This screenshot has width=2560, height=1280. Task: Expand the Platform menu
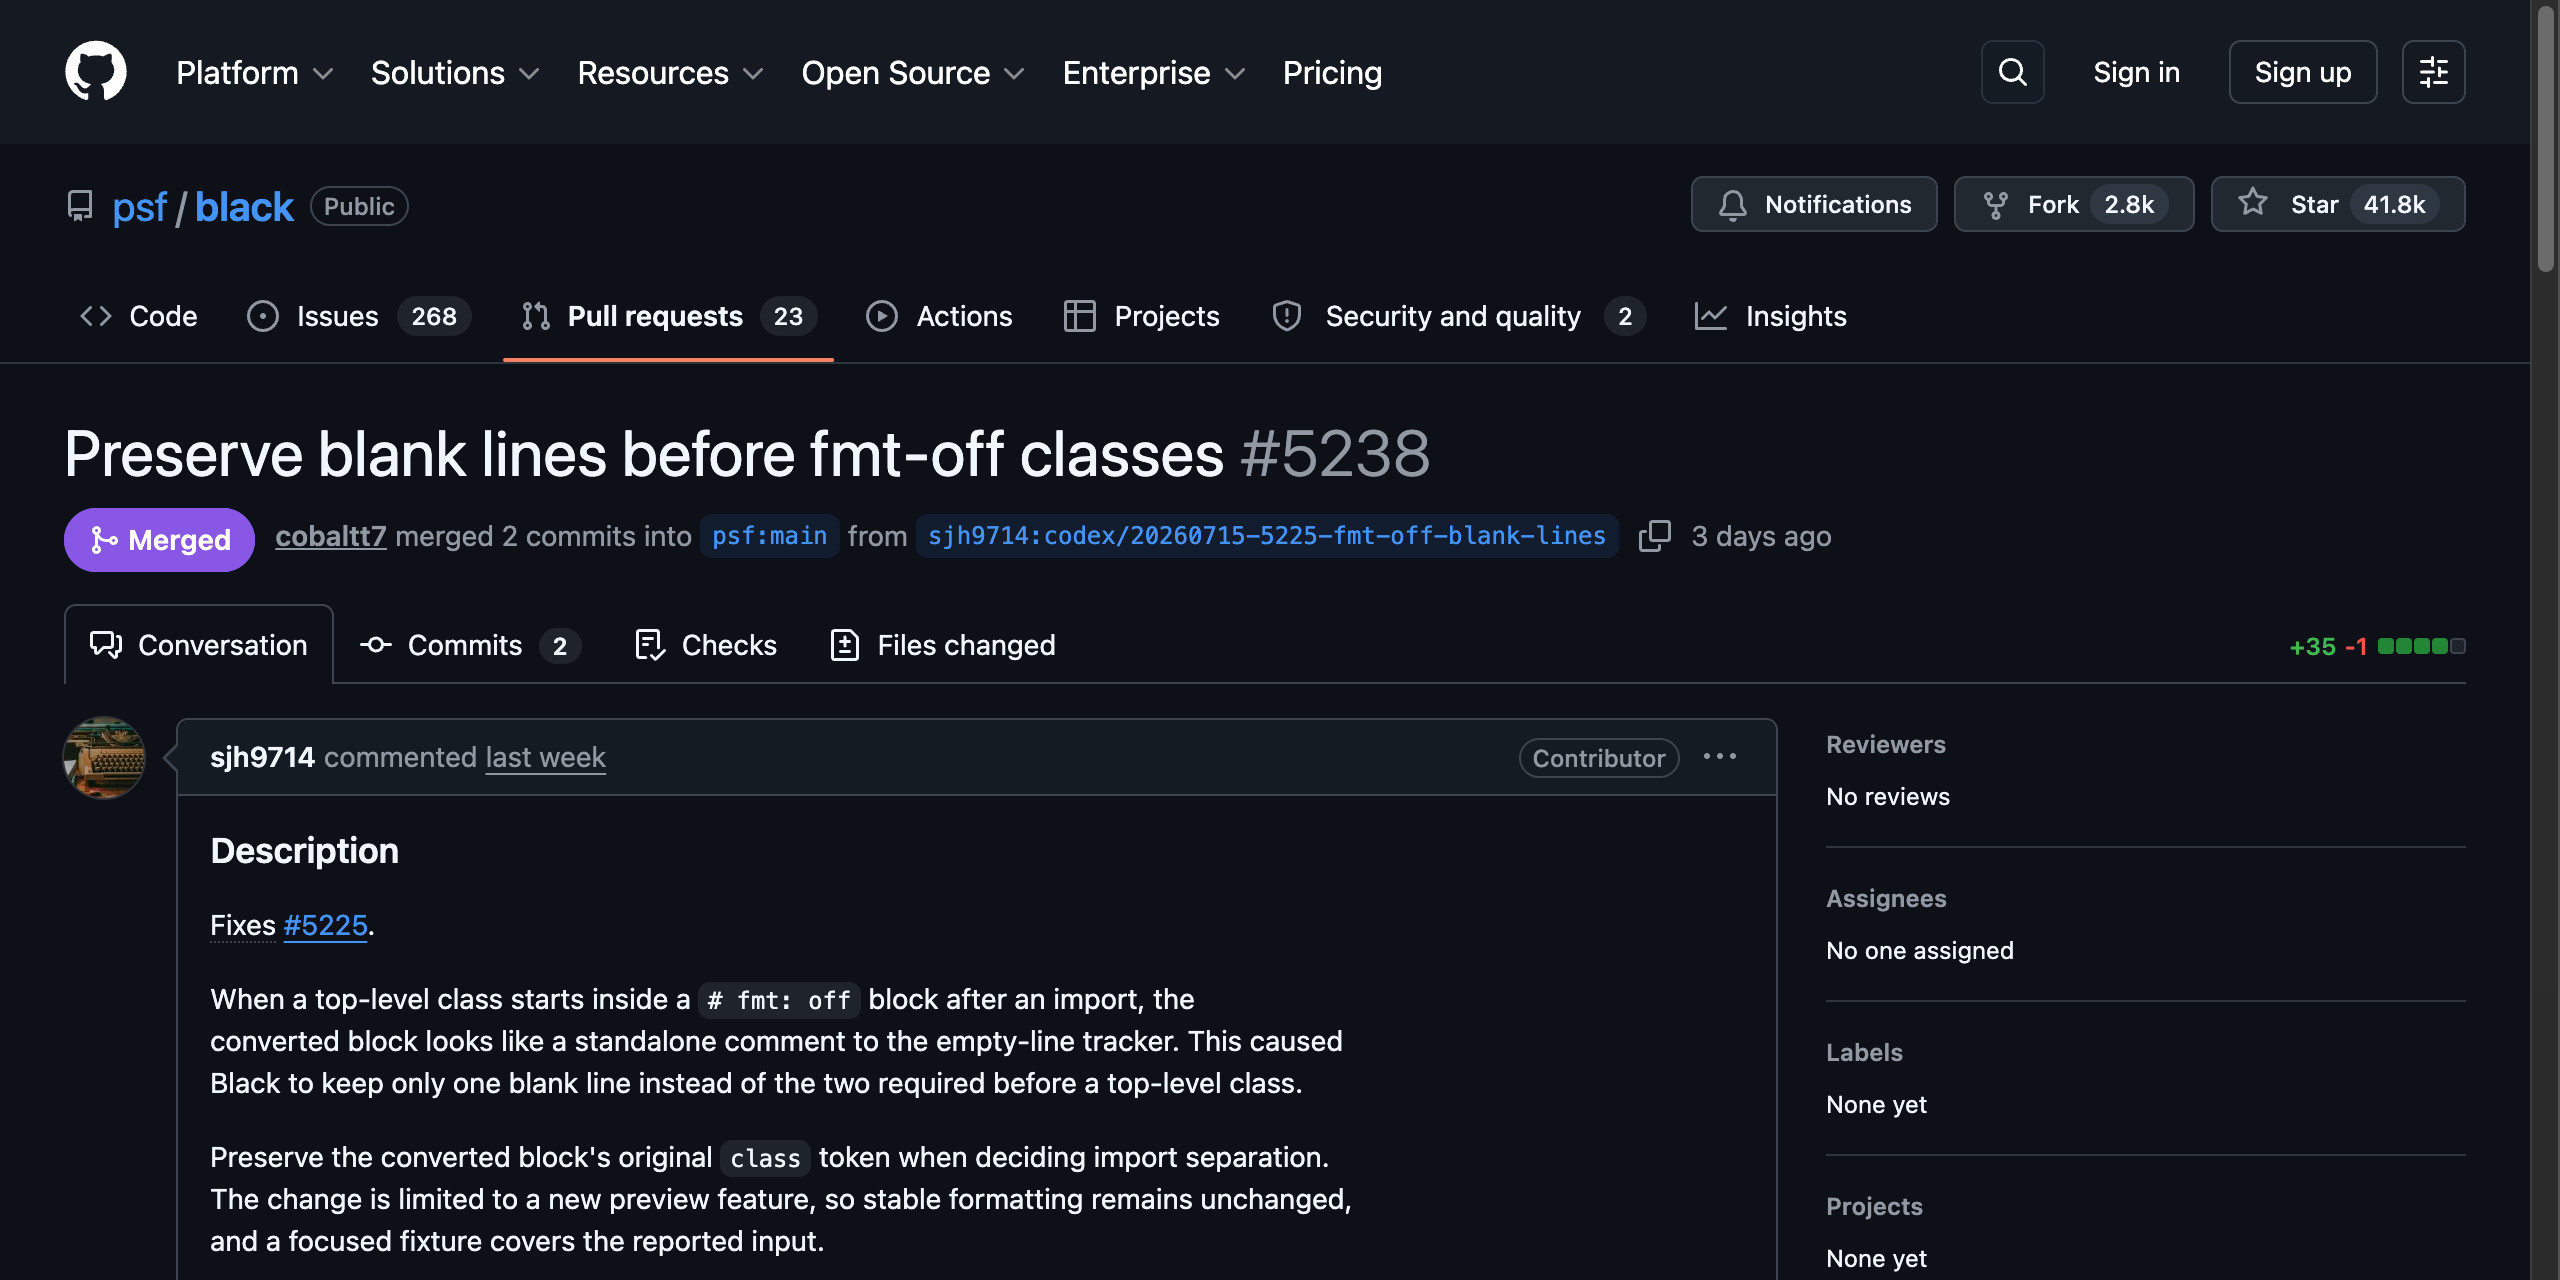pos(255,73)
